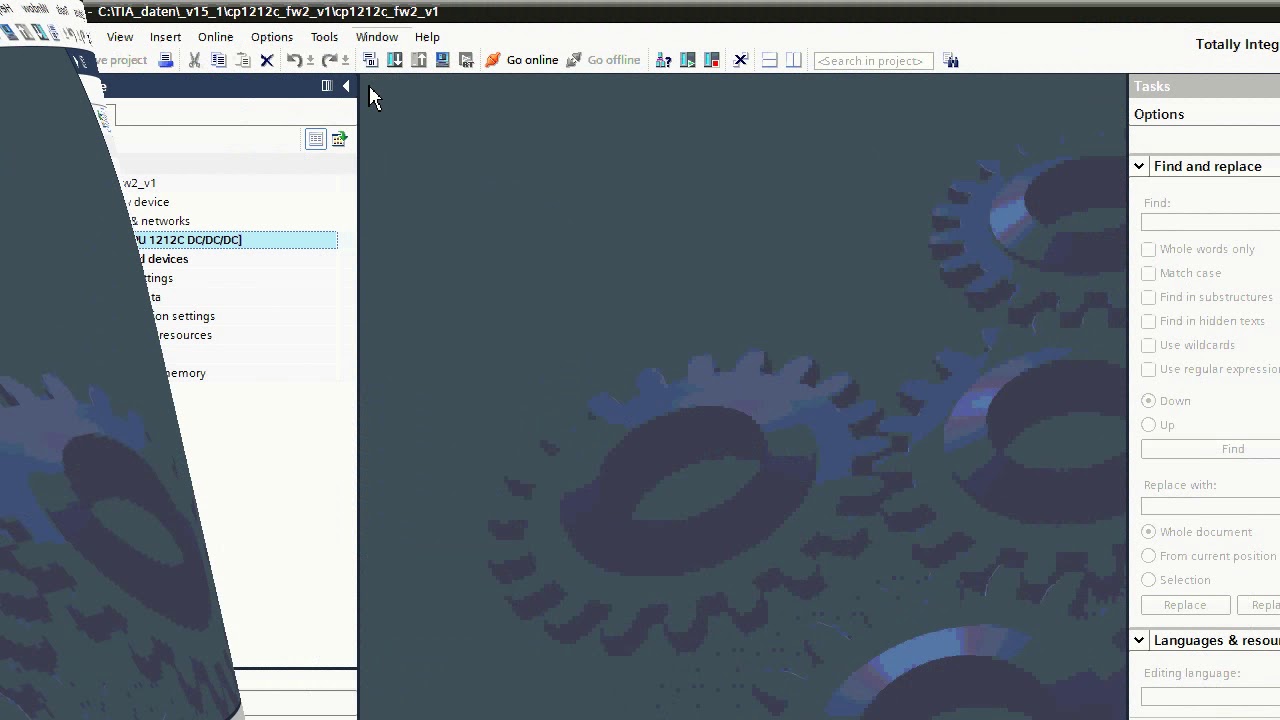The height and width of the screenshot is (720, 1280).
Task: Click the Options tab in Tasks panel
Action: 1159,114
